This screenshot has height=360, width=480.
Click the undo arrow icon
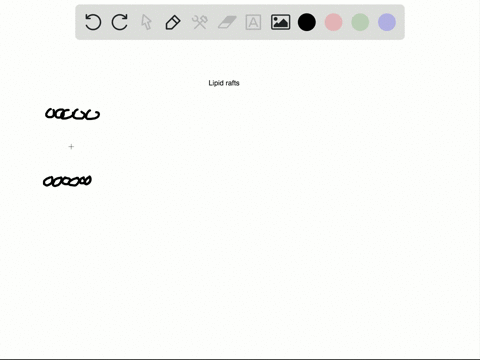93,22
